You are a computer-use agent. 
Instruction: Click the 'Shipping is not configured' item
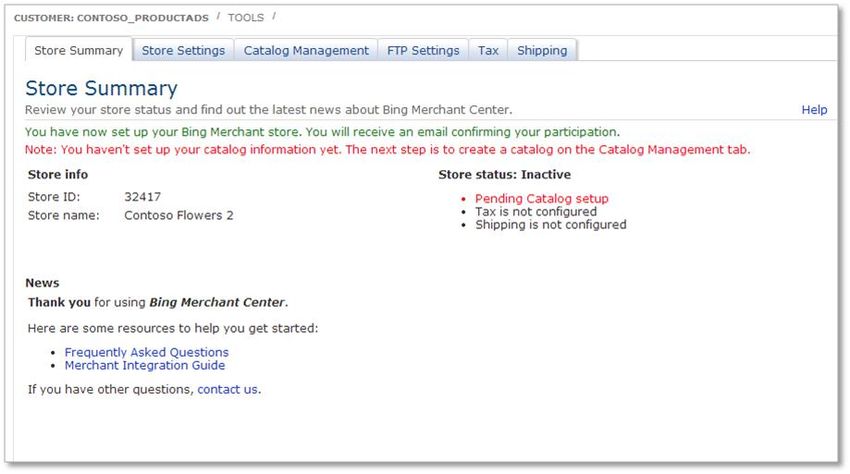[x=551, y=225]
